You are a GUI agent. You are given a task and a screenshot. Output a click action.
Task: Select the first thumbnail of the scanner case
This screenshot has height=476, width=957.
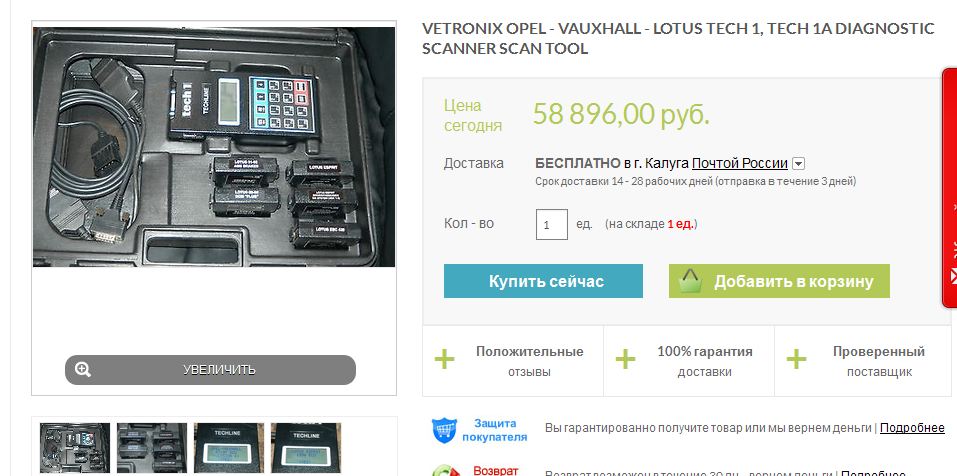(x=75, y=449)
